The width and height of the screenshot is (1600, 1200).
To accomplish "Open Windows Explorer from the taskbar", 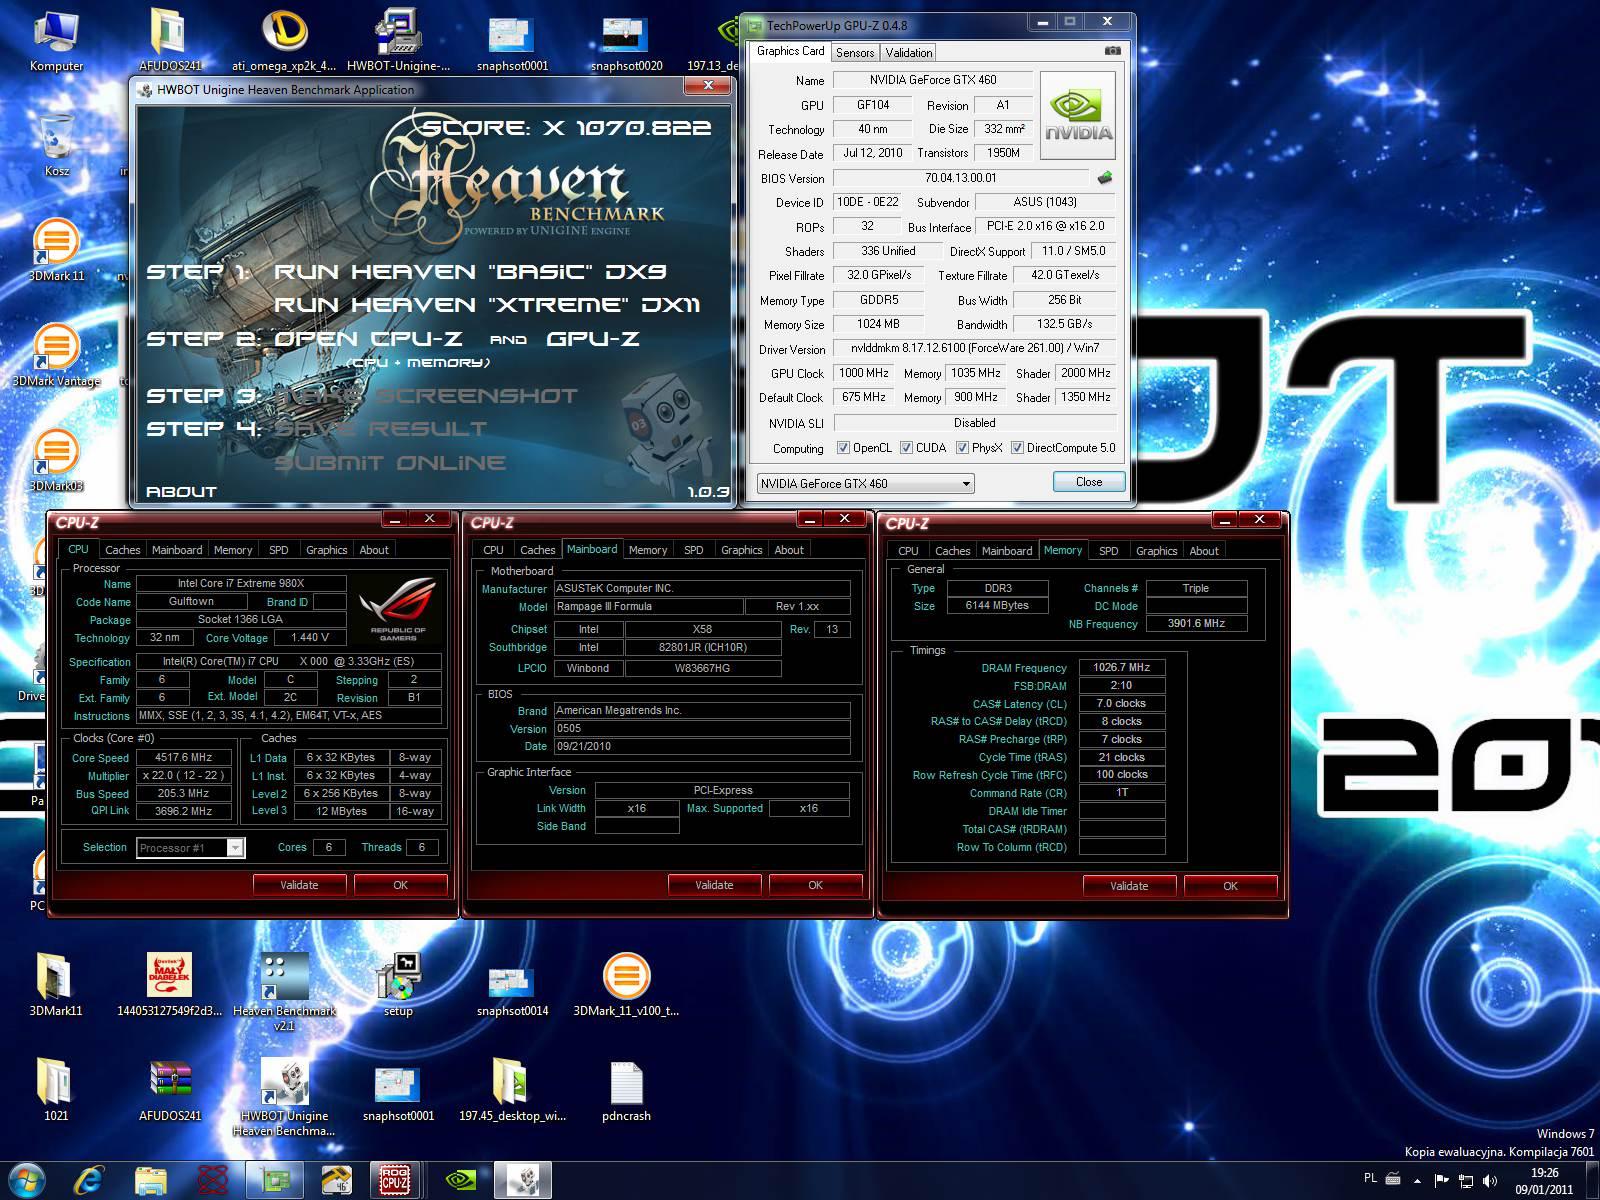I will click(x=151, y=1181).
